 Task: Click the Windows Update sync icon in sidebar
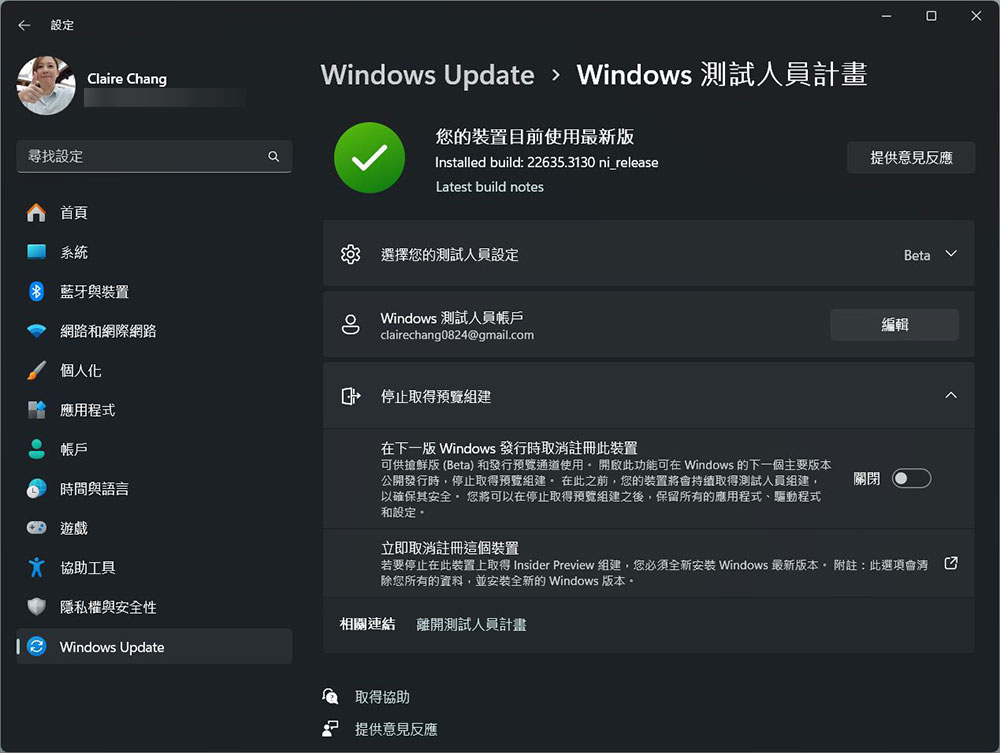pyautogui.click(x=36, y=647)
